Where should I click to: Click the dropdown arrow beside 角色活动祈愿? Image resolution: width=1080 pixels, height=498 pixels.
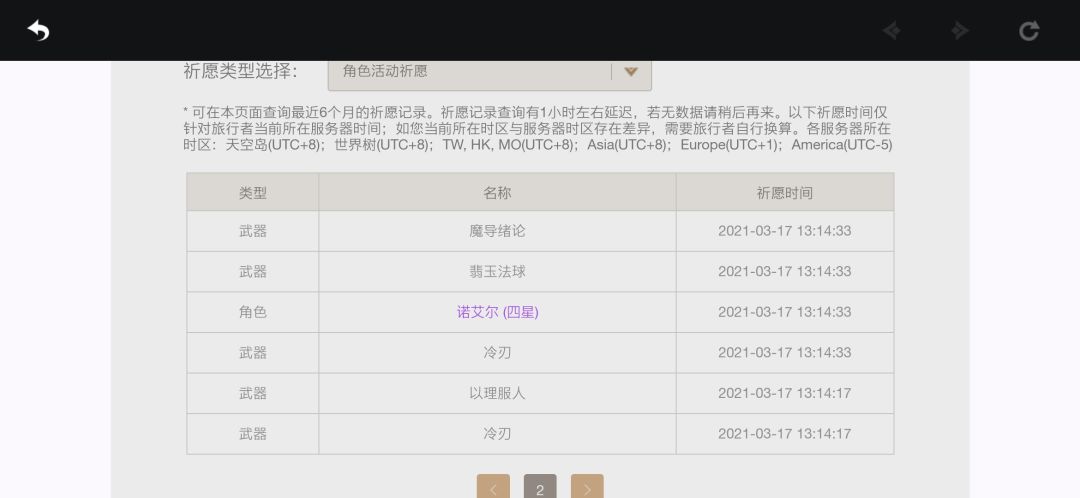click(631, 72)
